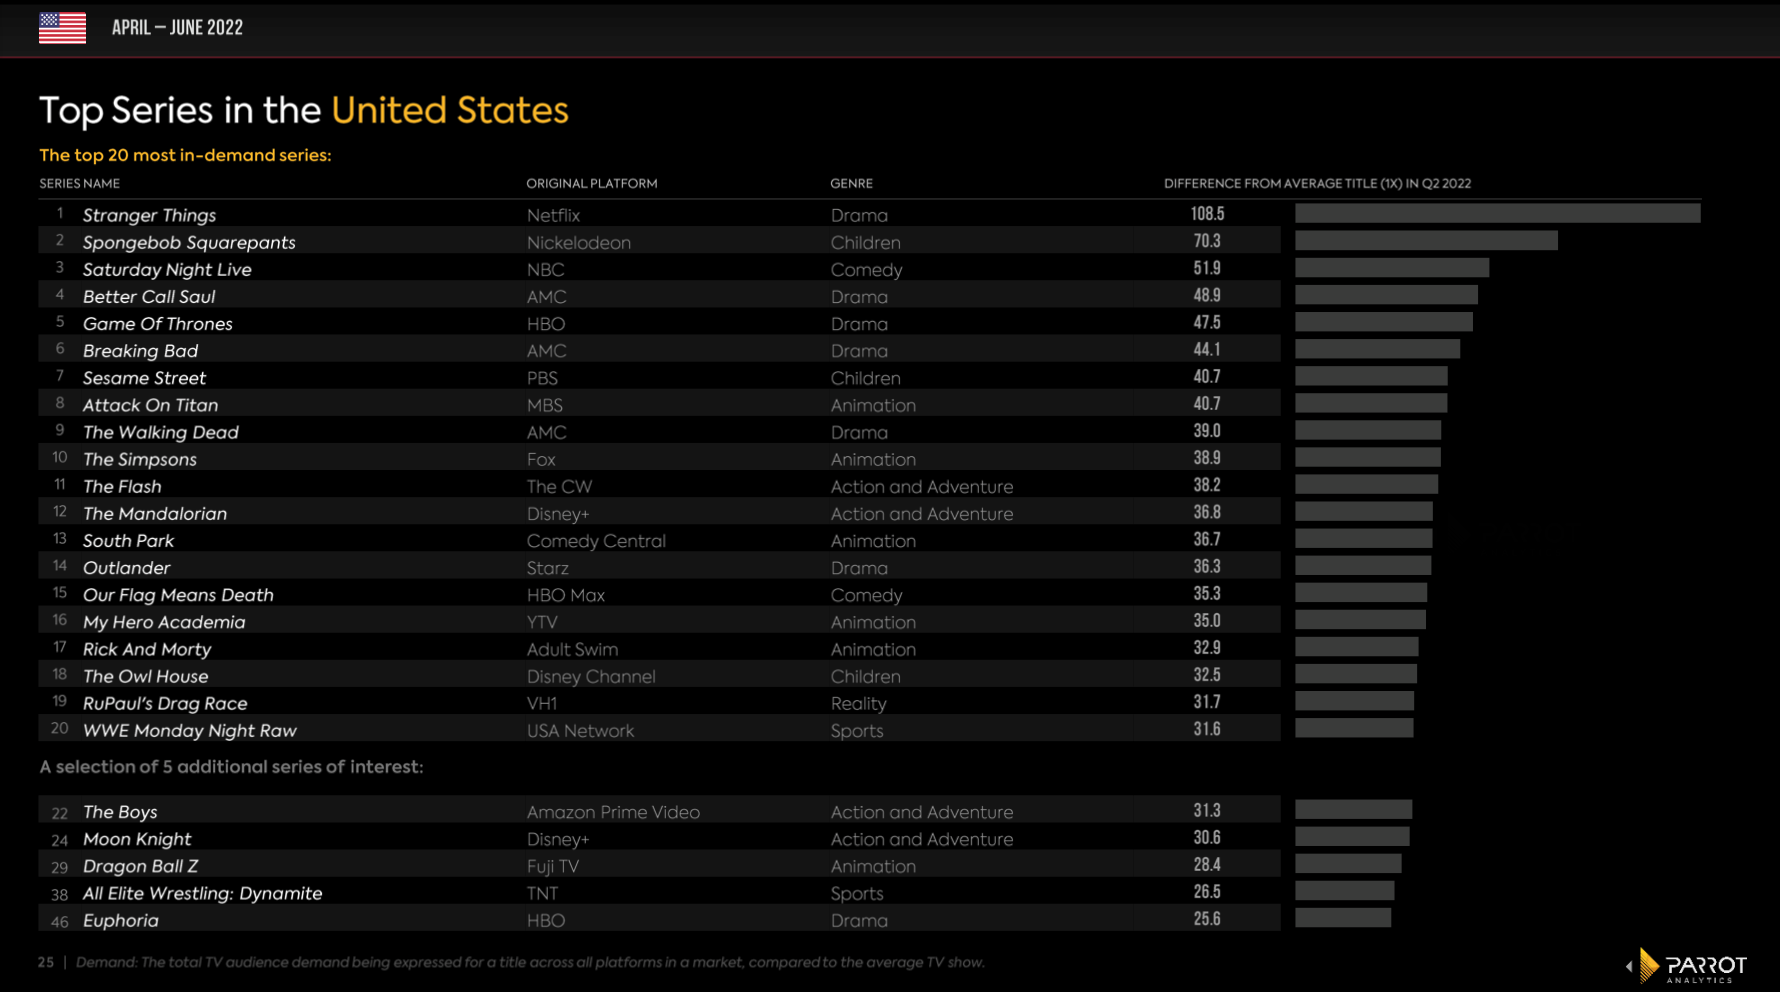Click the ORIGINAL PLATFORM column header

(x=592, y=183)
